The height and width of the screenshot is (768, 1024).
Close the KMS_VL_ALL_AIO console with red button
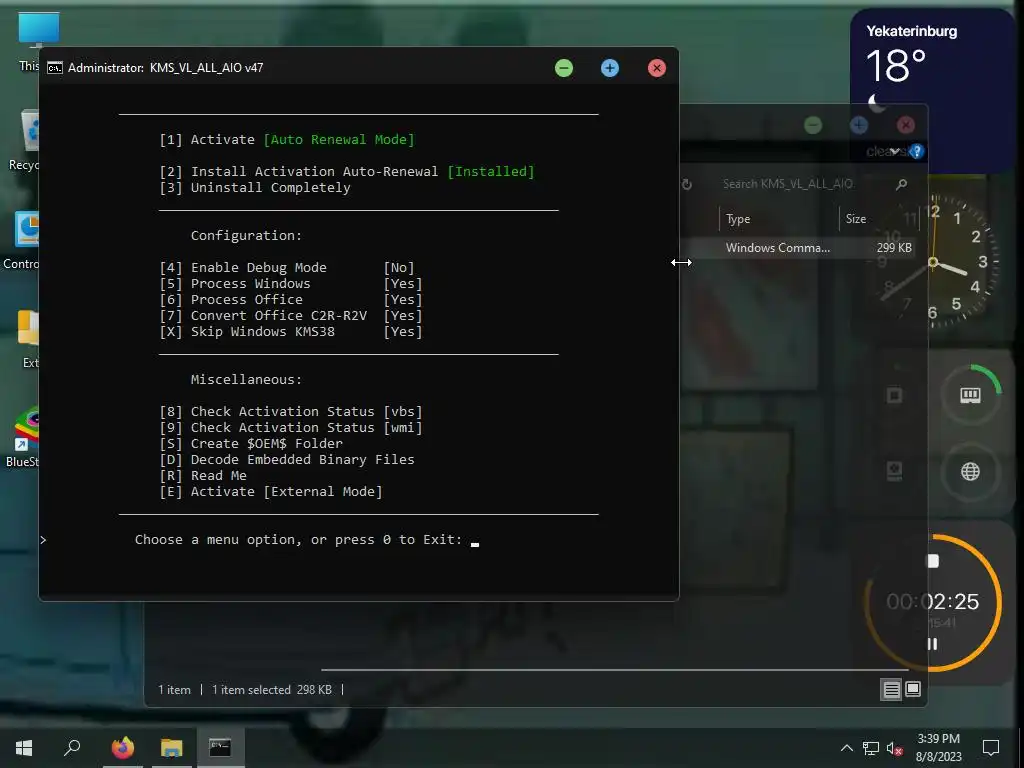[x=657, y=68]
